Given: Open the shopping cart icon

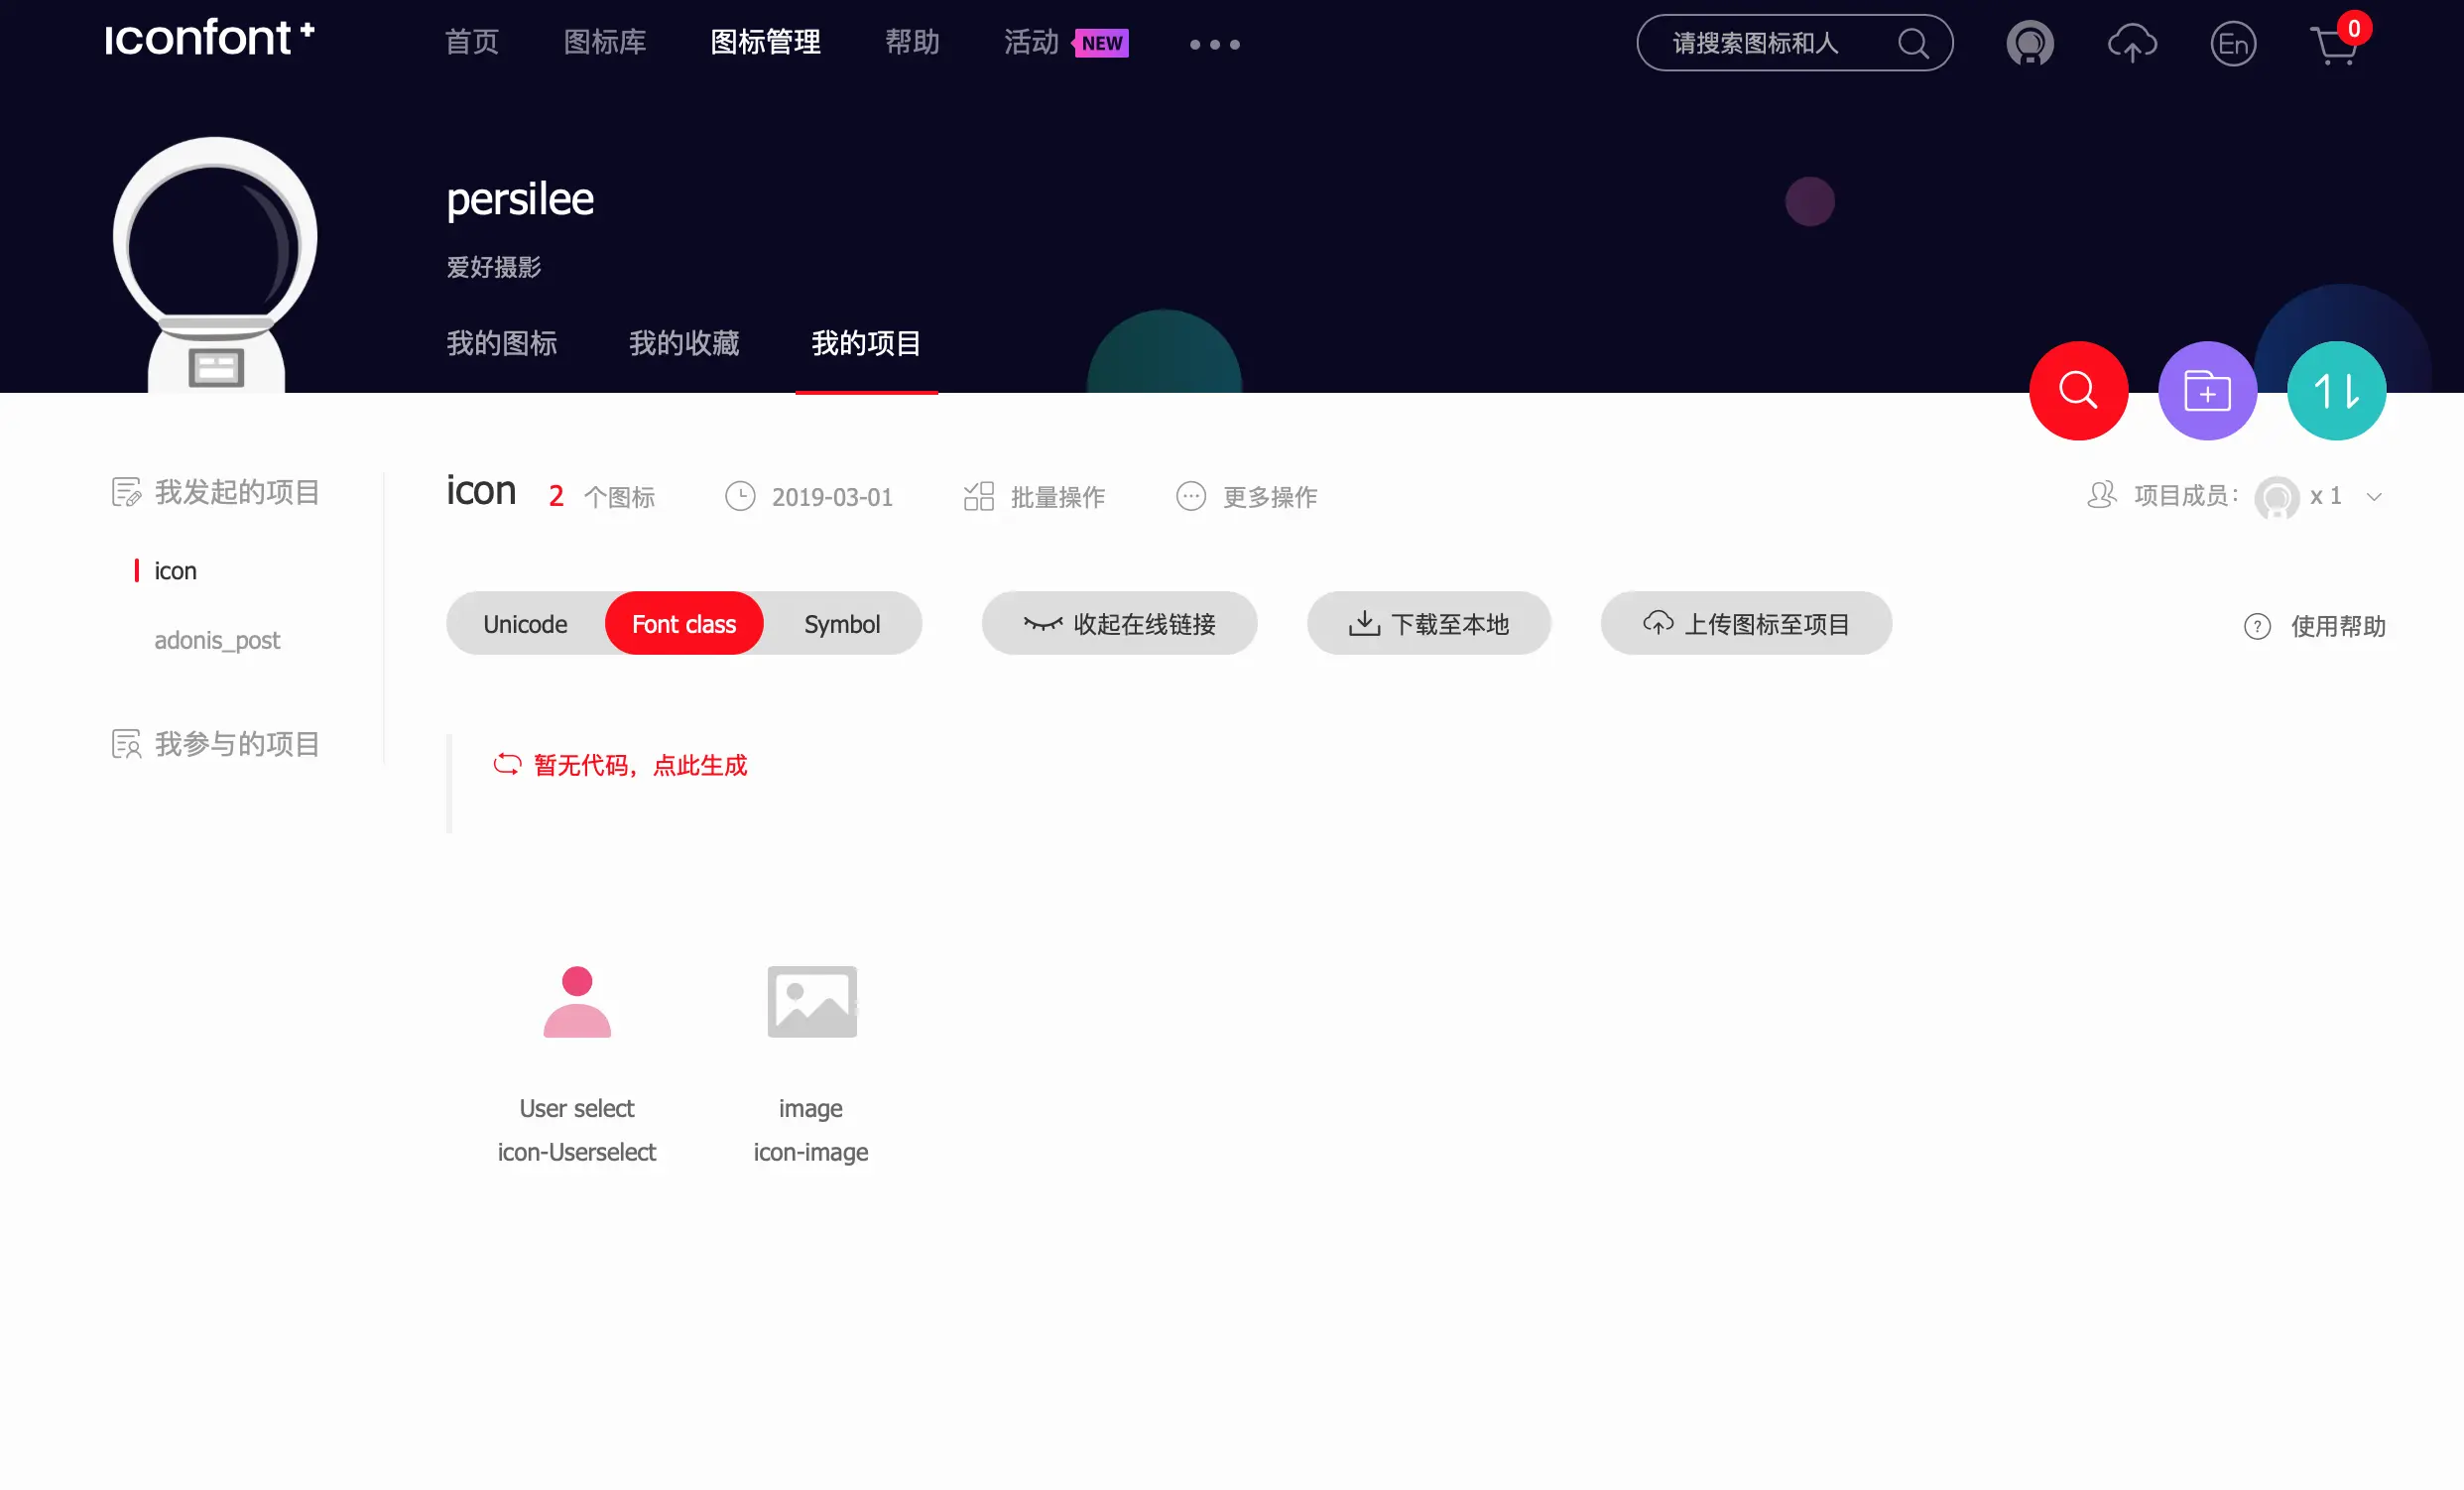Looking at the screenshot, I should [2334, 45].
